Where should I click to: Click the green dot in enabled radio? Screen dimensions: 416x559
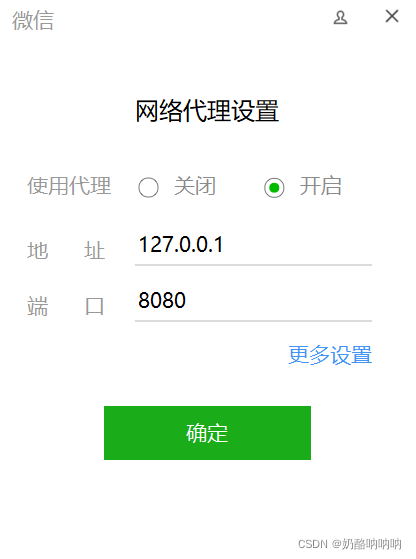pyautogui.click(x=274, y=187)
